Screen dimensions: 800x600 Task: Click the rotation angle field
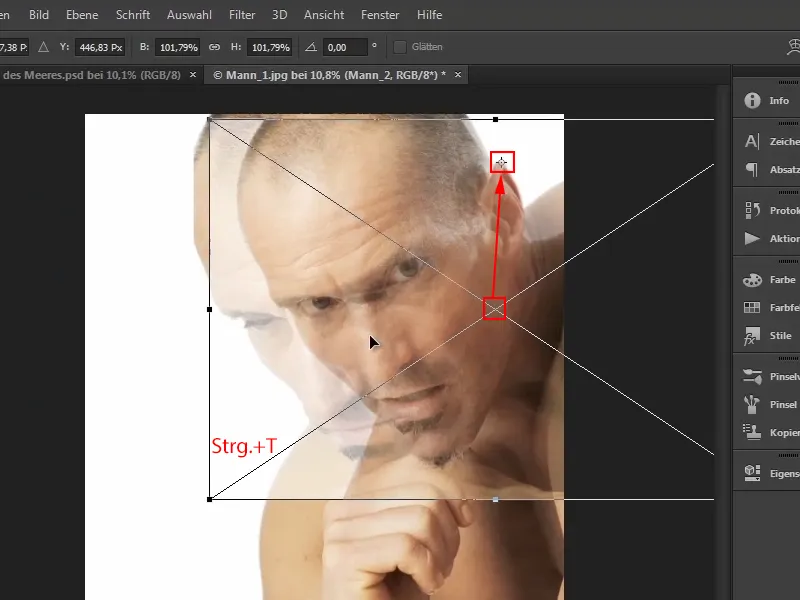tap(345, 47)
